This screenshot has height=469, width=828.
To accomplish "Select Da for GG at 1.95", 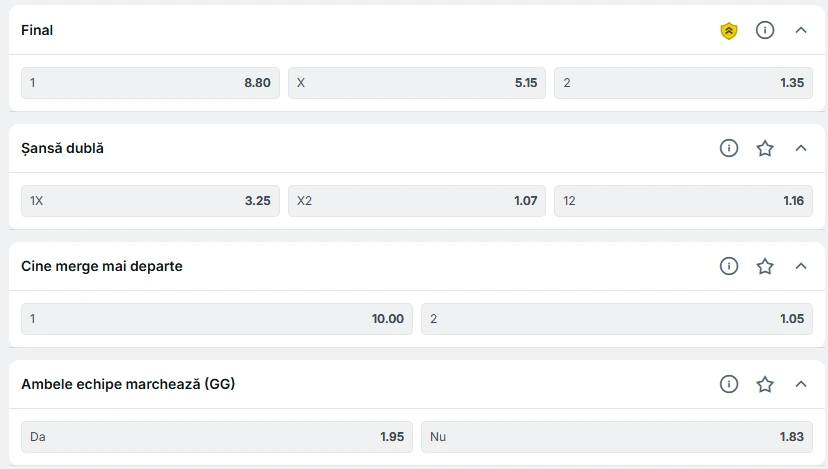I will click(x=217, y=437).
